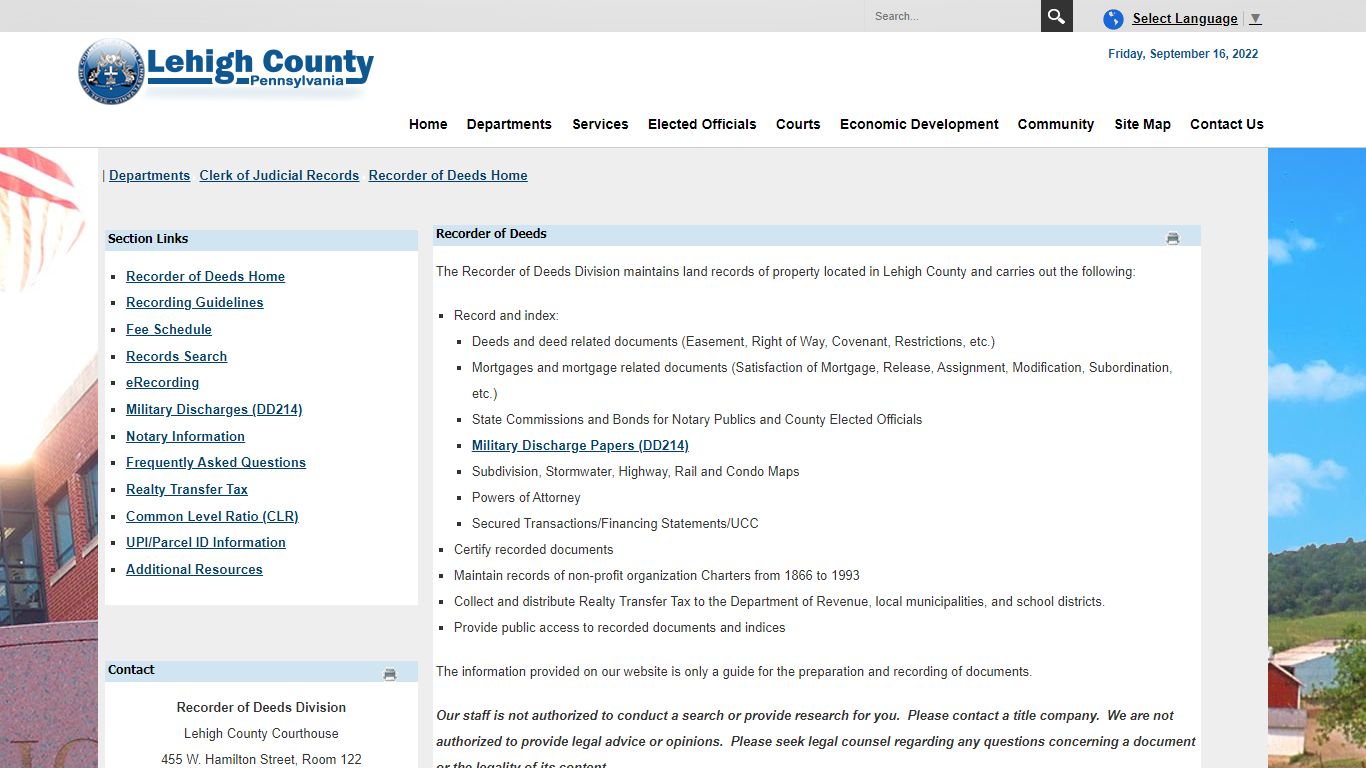Open the Community menu
This screenshot has height=768, width=1366.
click(x=1056, y=124)
